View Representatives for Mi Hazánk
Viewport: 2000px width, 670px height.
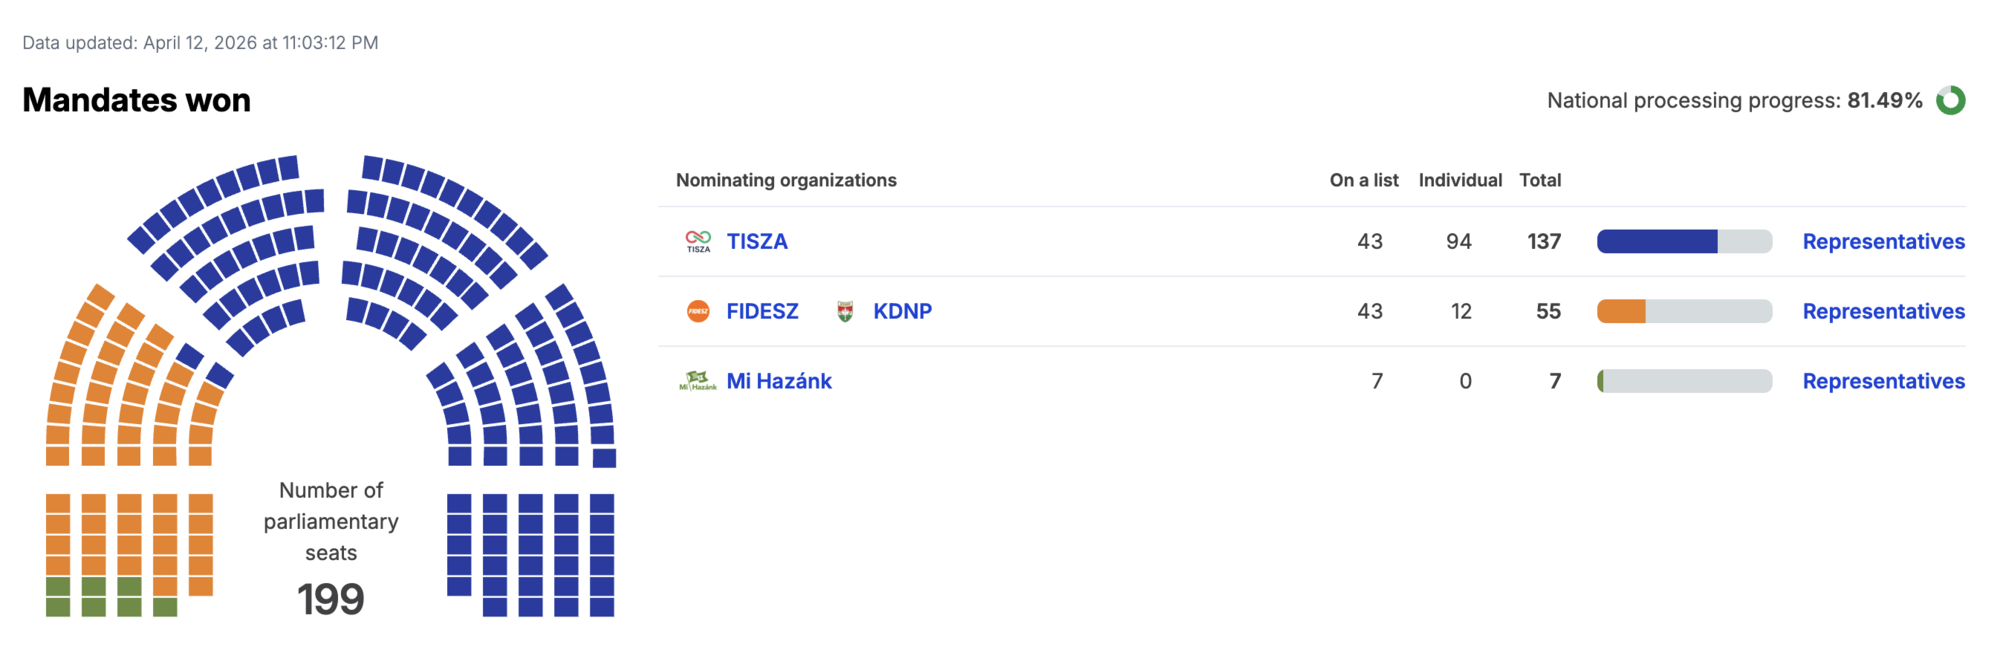(1883, 381)
